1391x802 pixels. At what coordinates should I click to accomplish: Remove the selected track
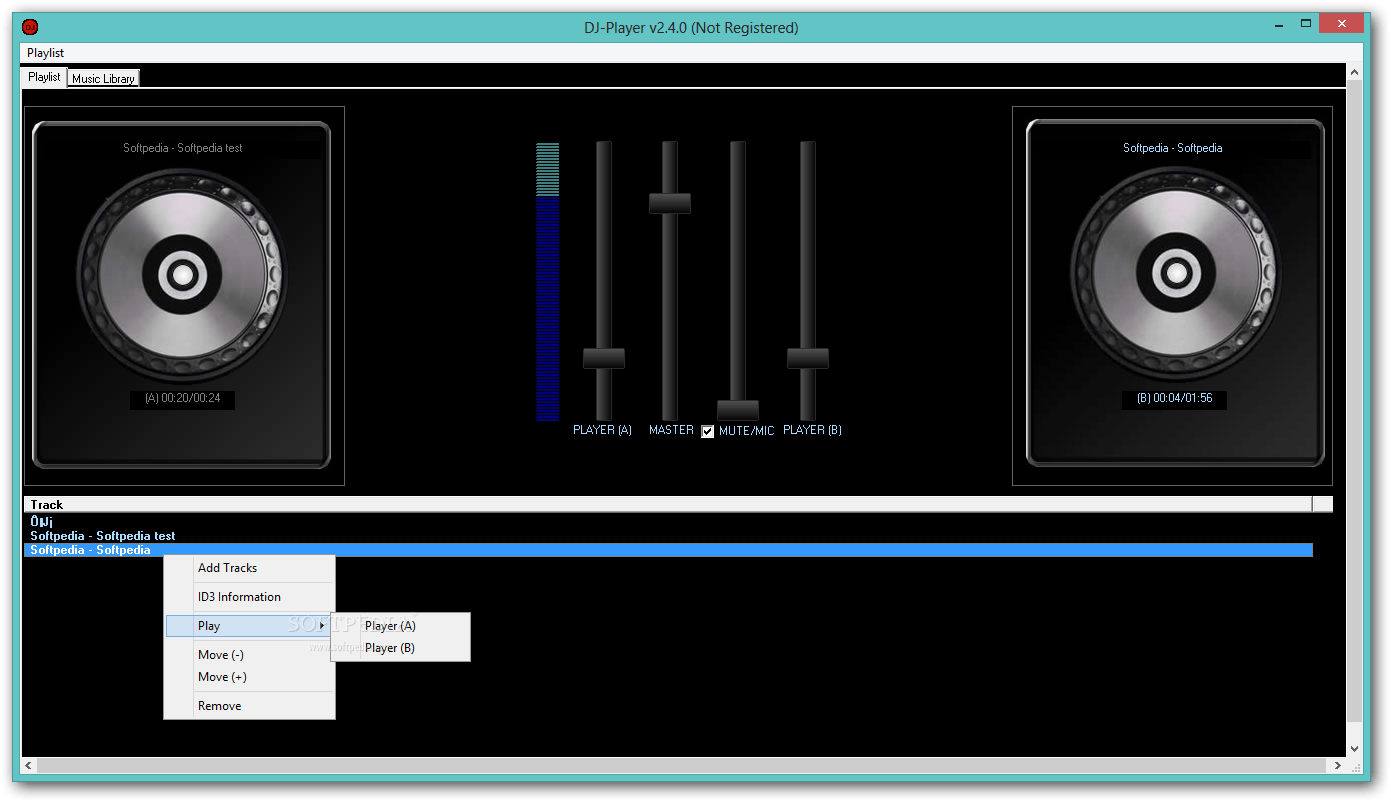[x=219, y=705]
